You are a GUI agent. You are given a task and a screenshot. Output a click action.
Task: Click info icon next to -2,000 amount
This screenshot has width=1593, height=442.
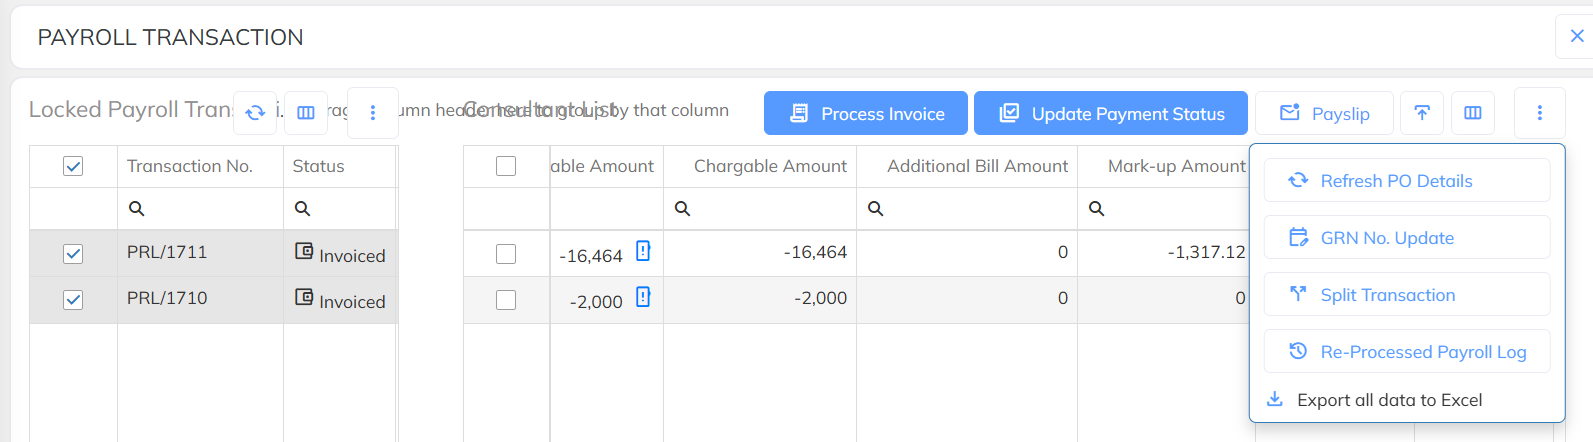point(643,297)
